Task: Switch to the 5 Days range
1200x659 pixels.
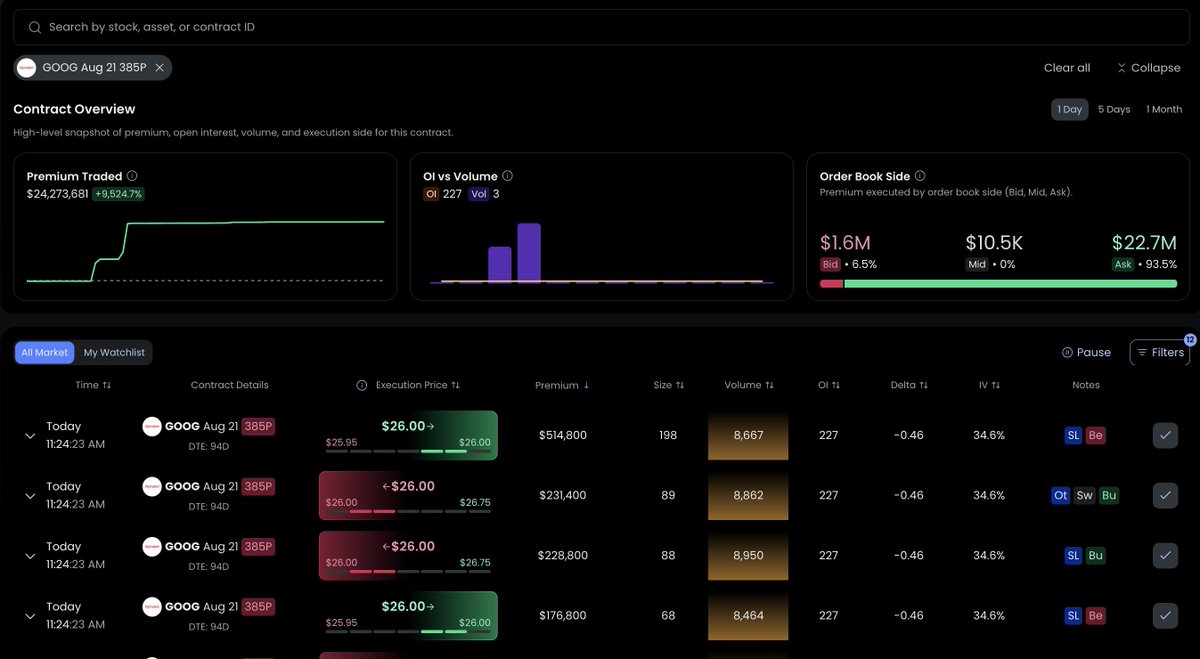Action: (x=1113, y=109)
